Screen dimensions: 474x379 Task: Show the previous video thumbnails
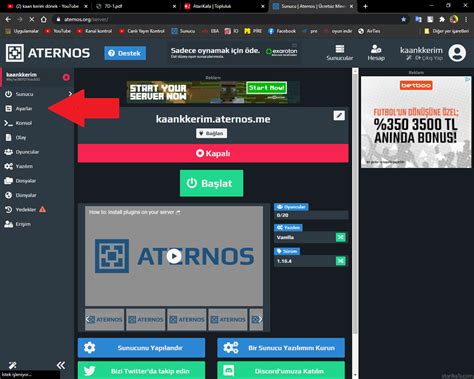pyautogui.click(x=88, y=319)
